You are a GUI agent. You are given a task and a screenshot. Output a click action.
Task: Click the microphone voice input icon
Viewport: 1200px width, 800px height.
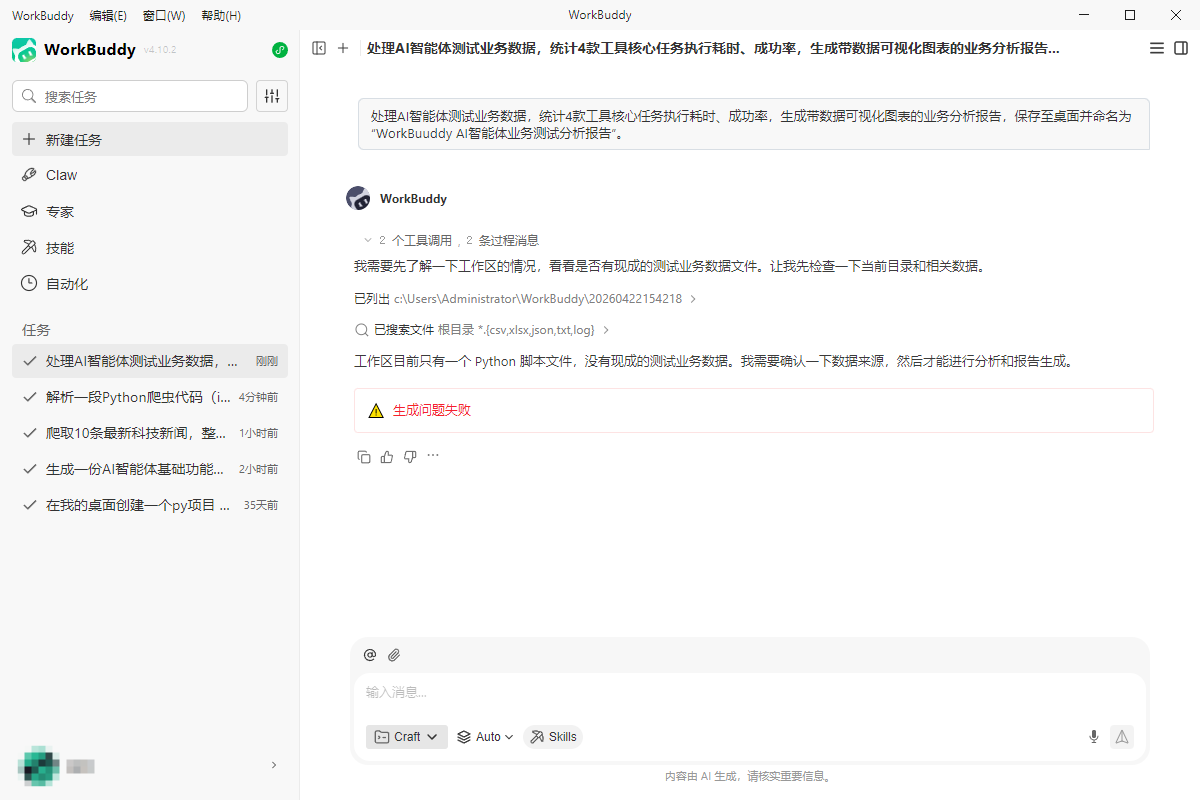(1094, 737)
